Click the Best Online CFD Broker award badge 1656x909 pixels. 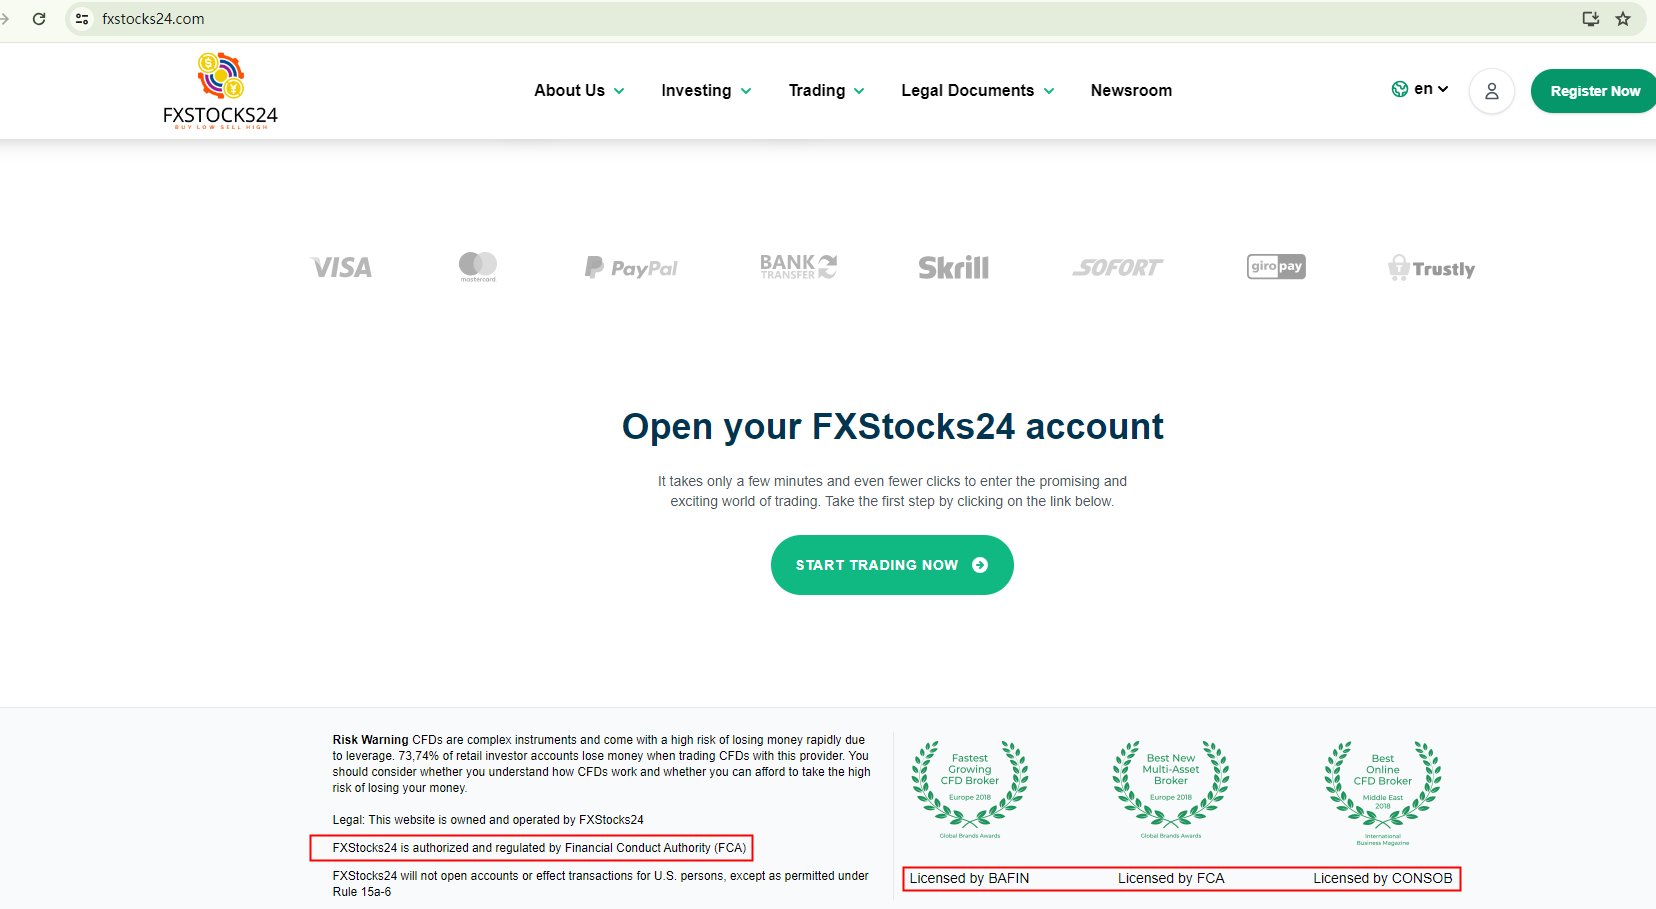click(1383, 792)
